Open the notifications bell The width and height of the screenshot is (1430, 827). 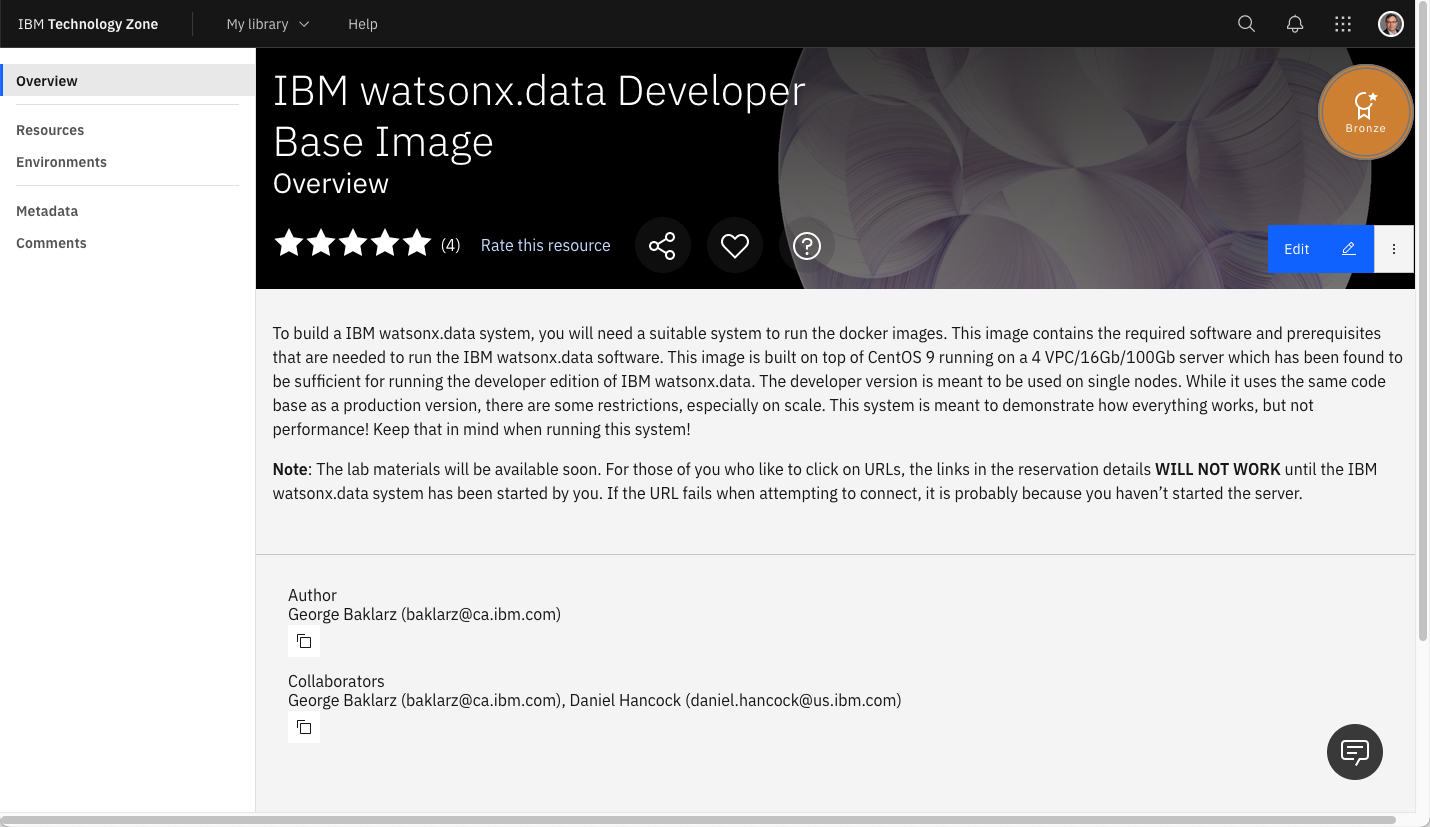pos(1295,24)
